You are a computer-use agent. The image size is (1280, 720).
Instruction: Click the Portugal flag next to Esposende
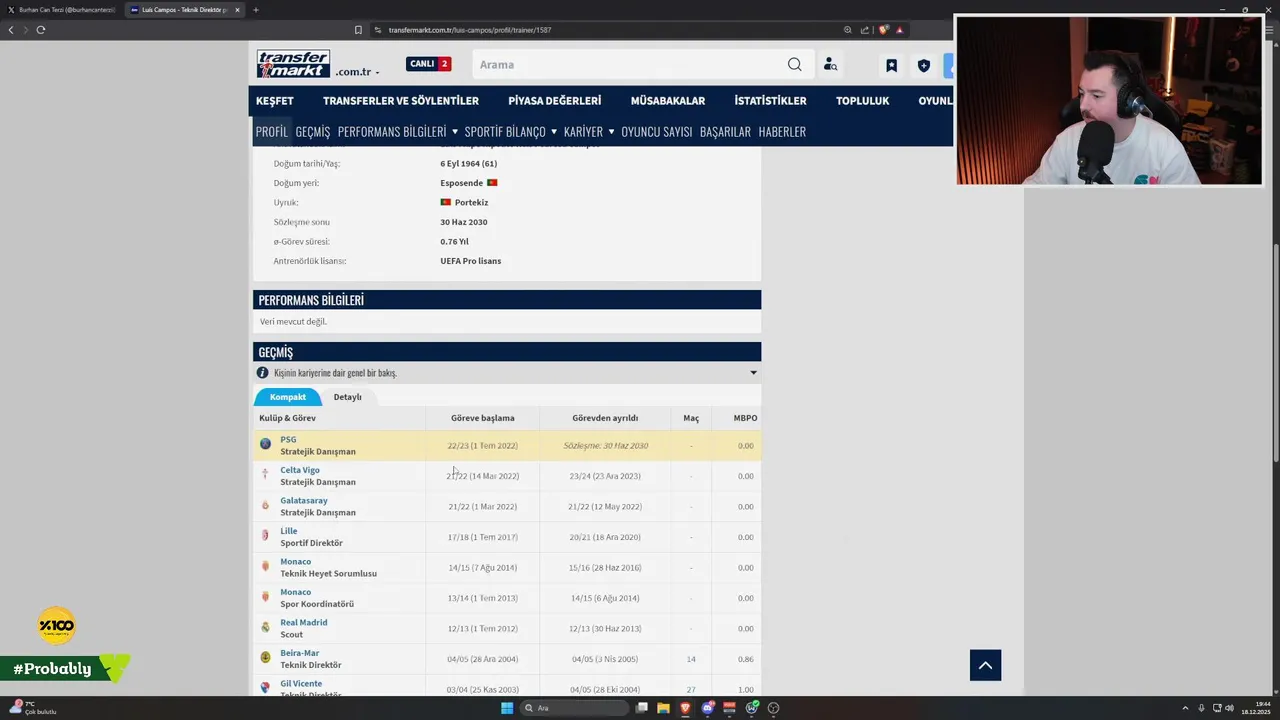[492, 183]
